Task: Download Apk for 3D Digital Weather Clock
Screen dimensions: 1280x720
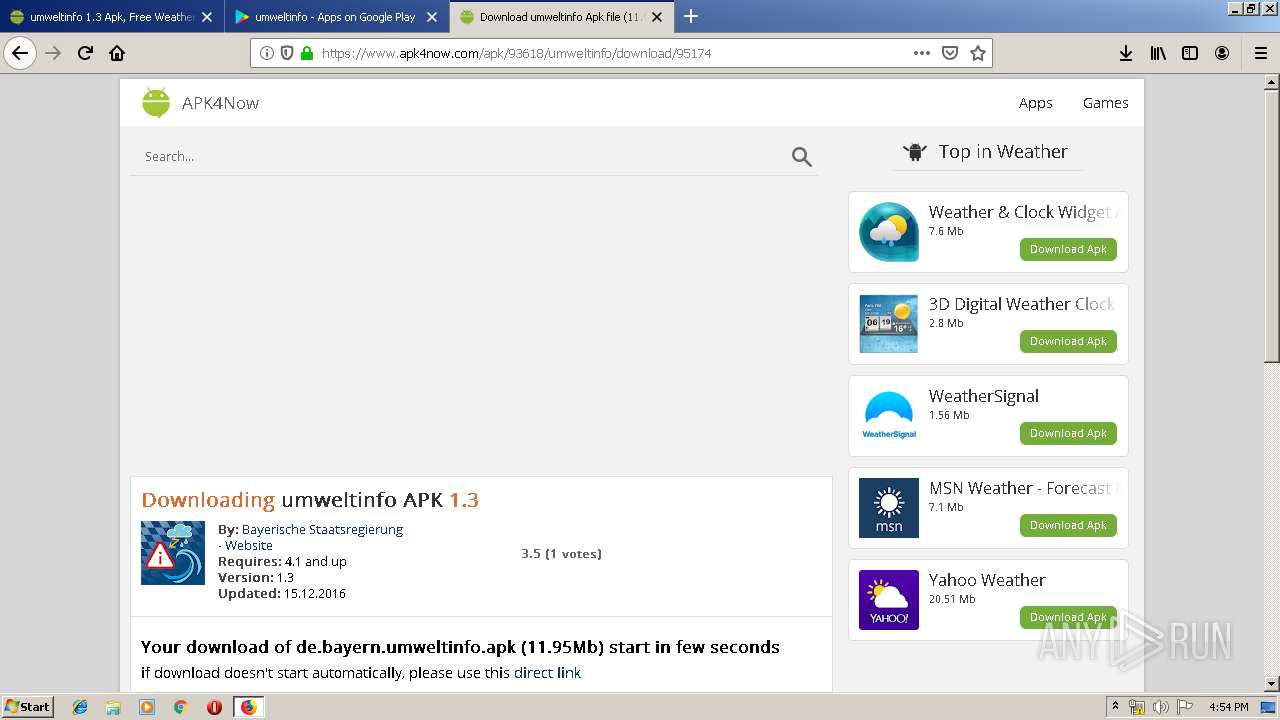Action: [x=1068, y=341]
